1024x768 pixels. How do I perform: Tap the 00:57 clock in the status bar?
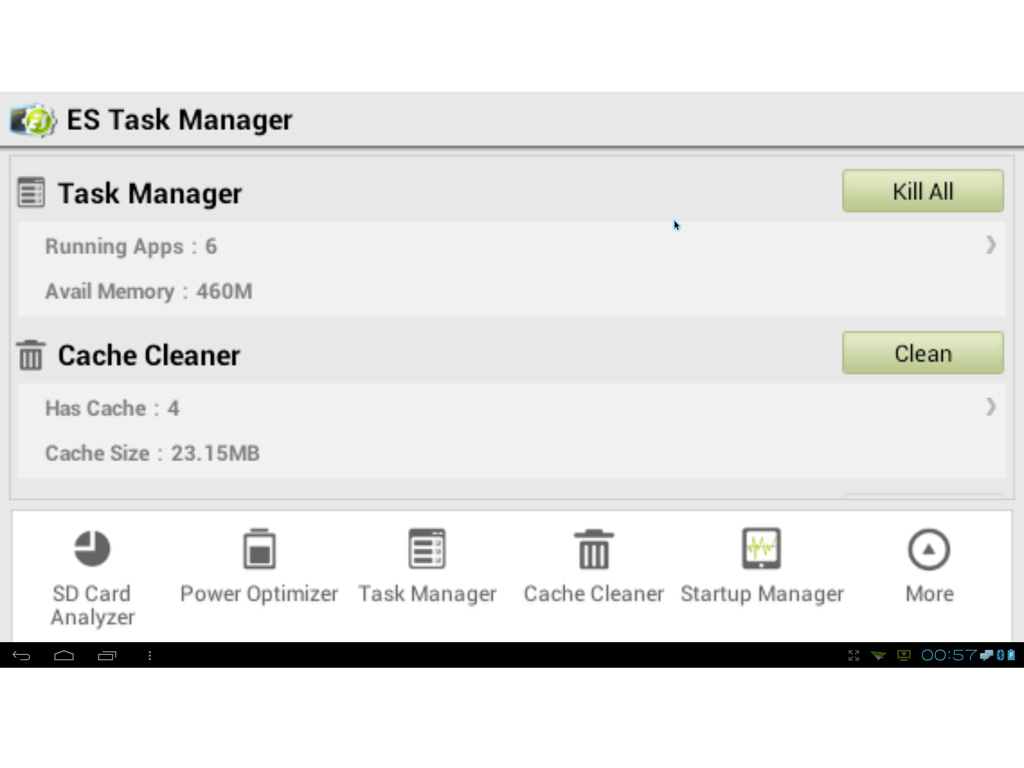click(949, 654)
